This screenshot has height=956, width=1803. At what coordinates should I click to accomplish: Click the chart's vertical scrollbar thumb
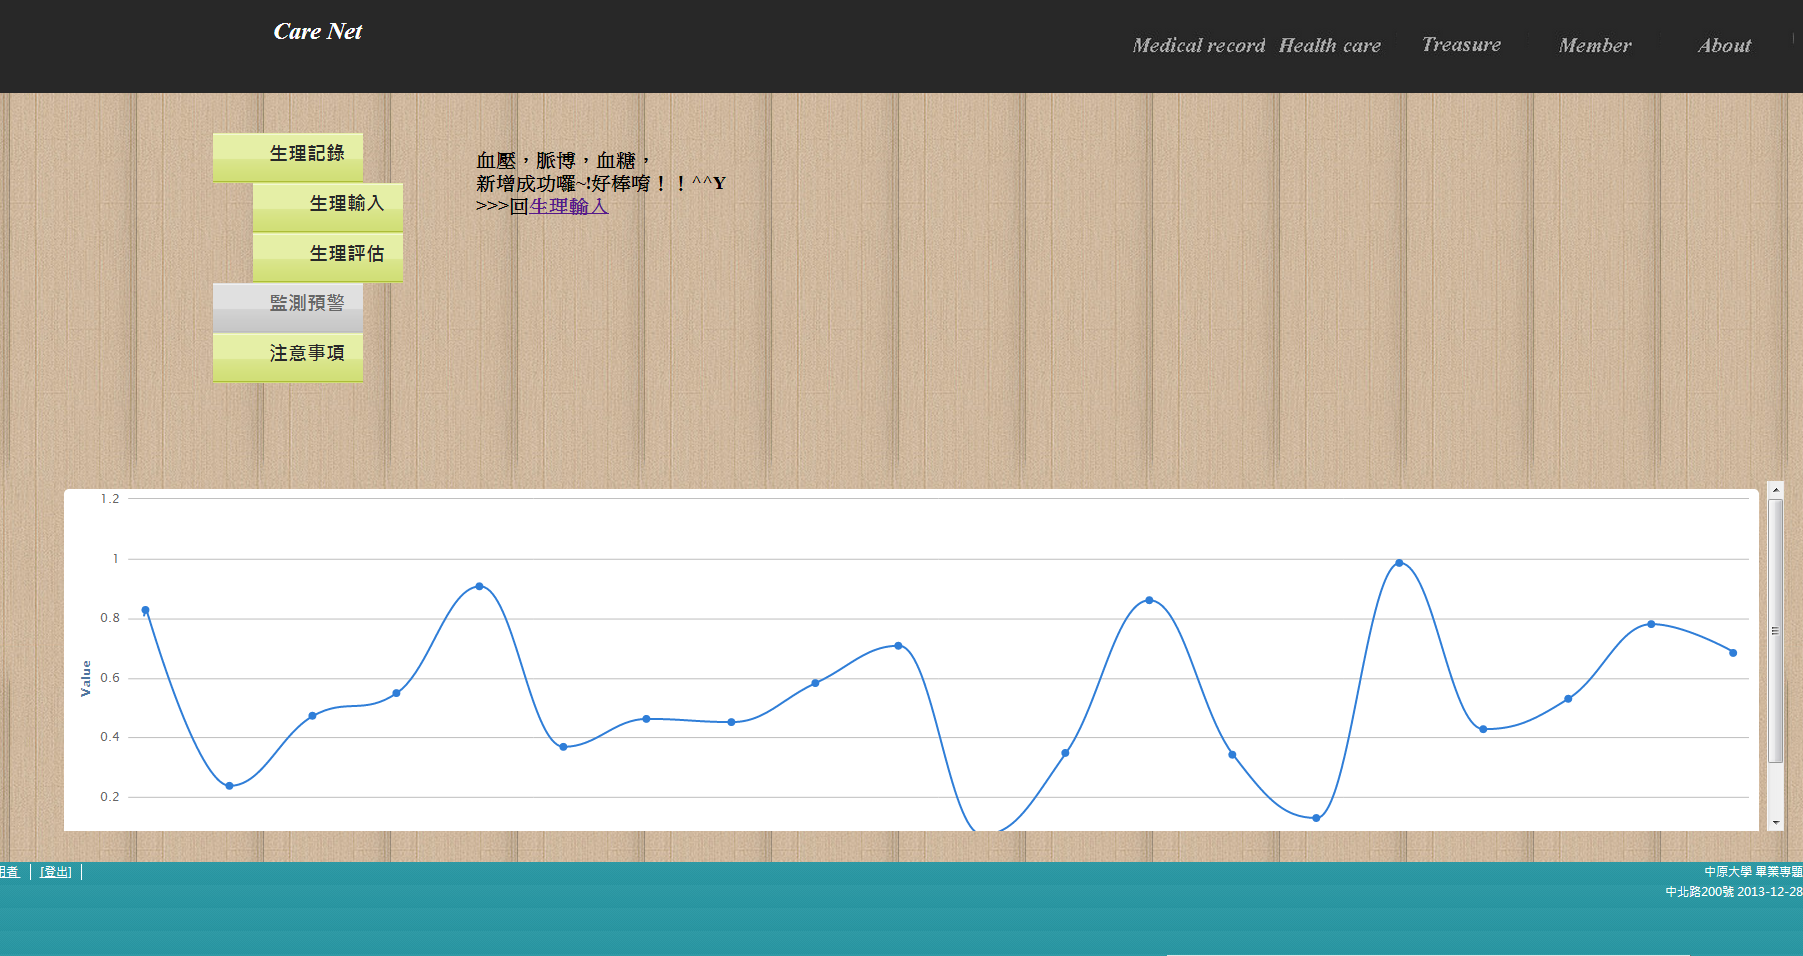point(1775,630)
